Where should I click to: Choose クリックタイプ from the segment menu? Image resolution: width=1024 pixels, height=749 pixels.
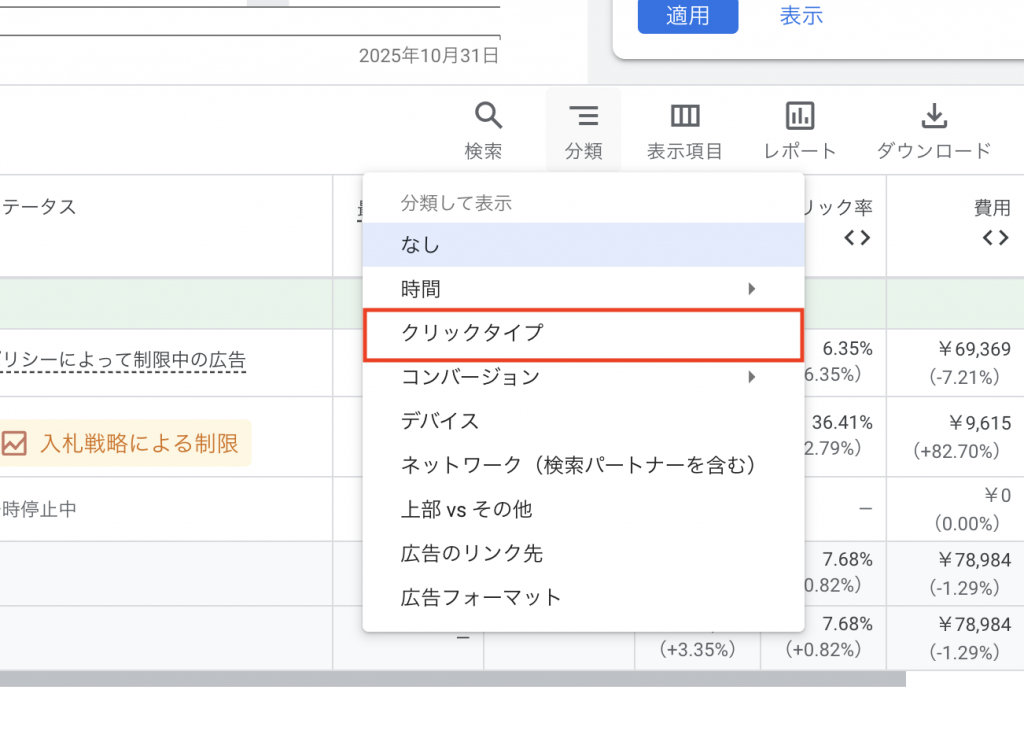pos(472,333)
